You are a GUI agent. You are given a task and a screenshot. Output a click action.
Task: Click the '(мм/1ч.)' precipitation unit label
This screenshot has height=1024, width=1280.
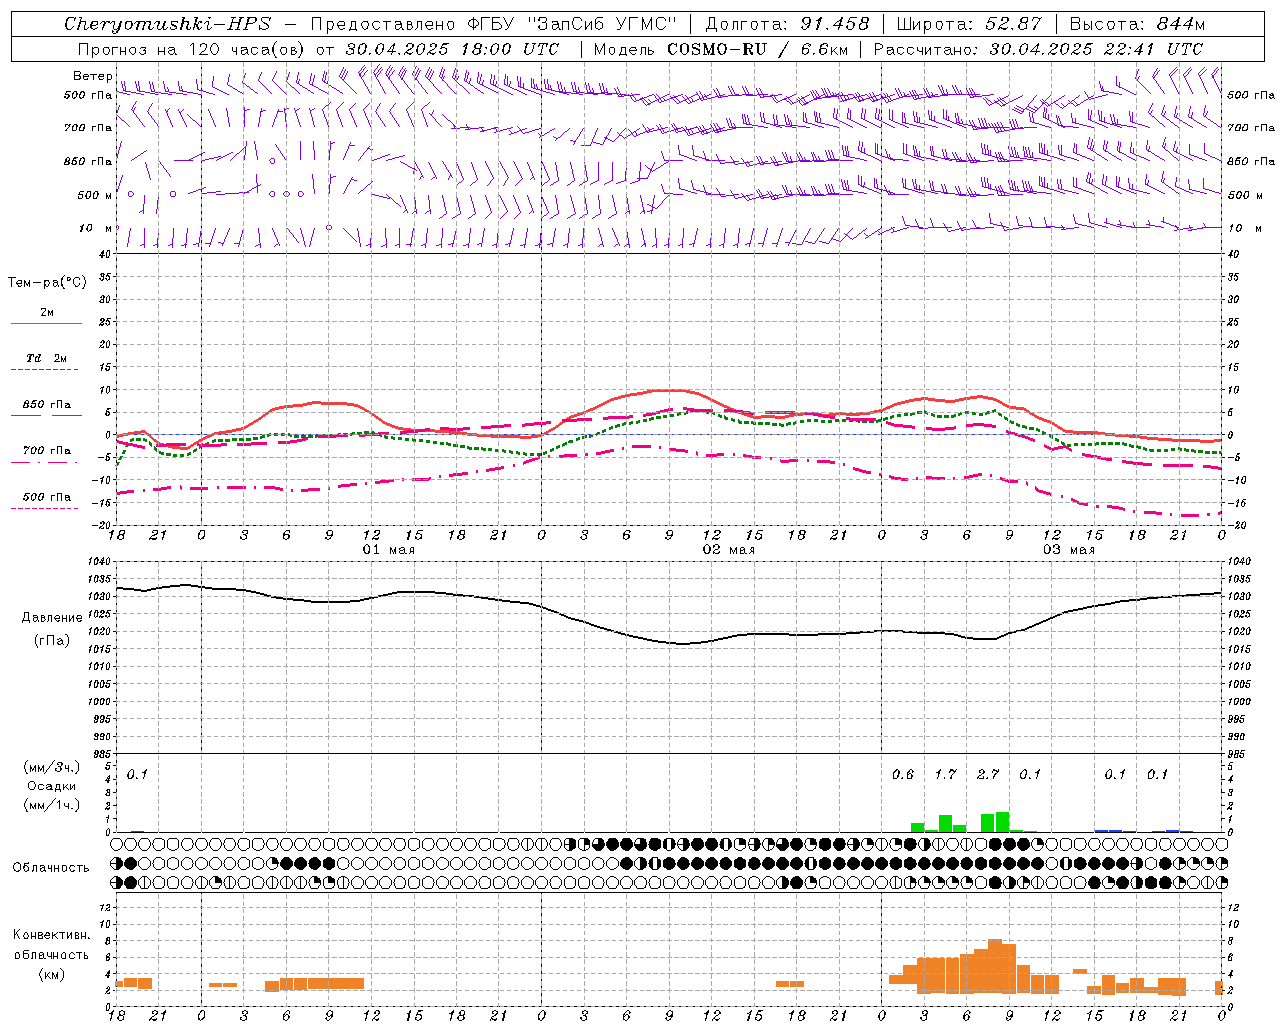52,805
